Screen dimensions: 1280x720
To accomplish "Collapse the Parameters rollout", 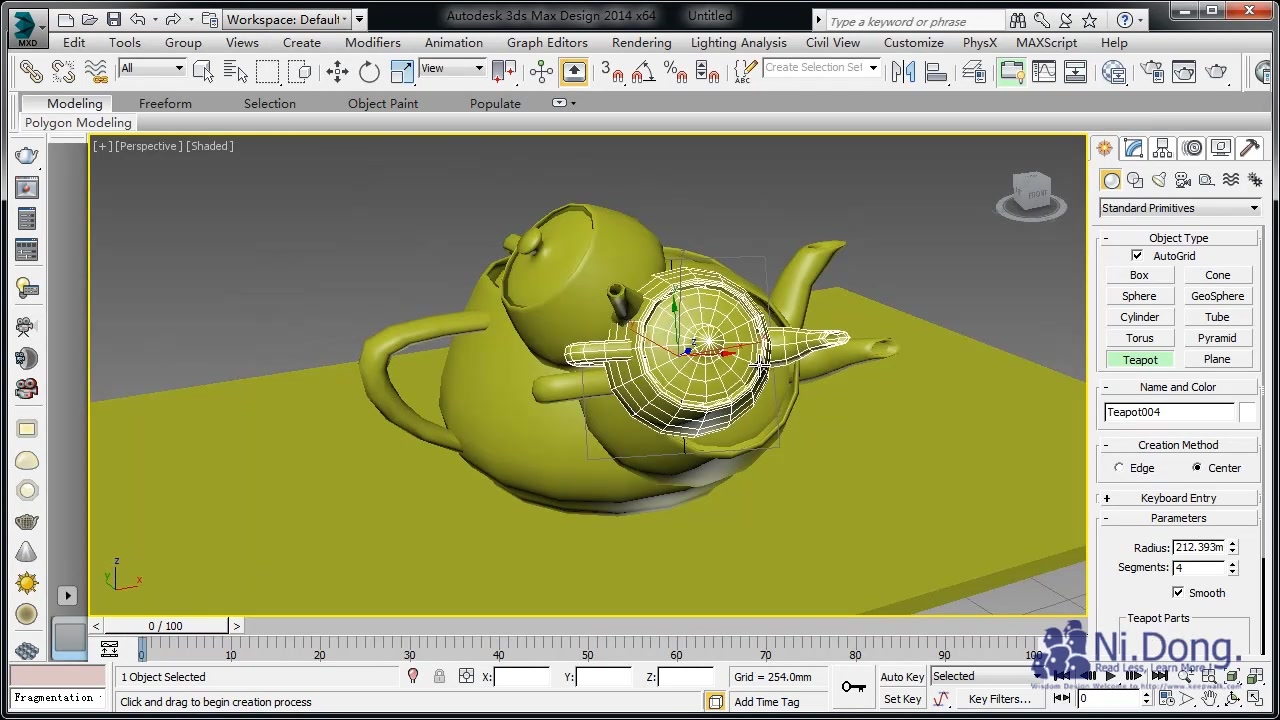I will tap(1178, 518).
